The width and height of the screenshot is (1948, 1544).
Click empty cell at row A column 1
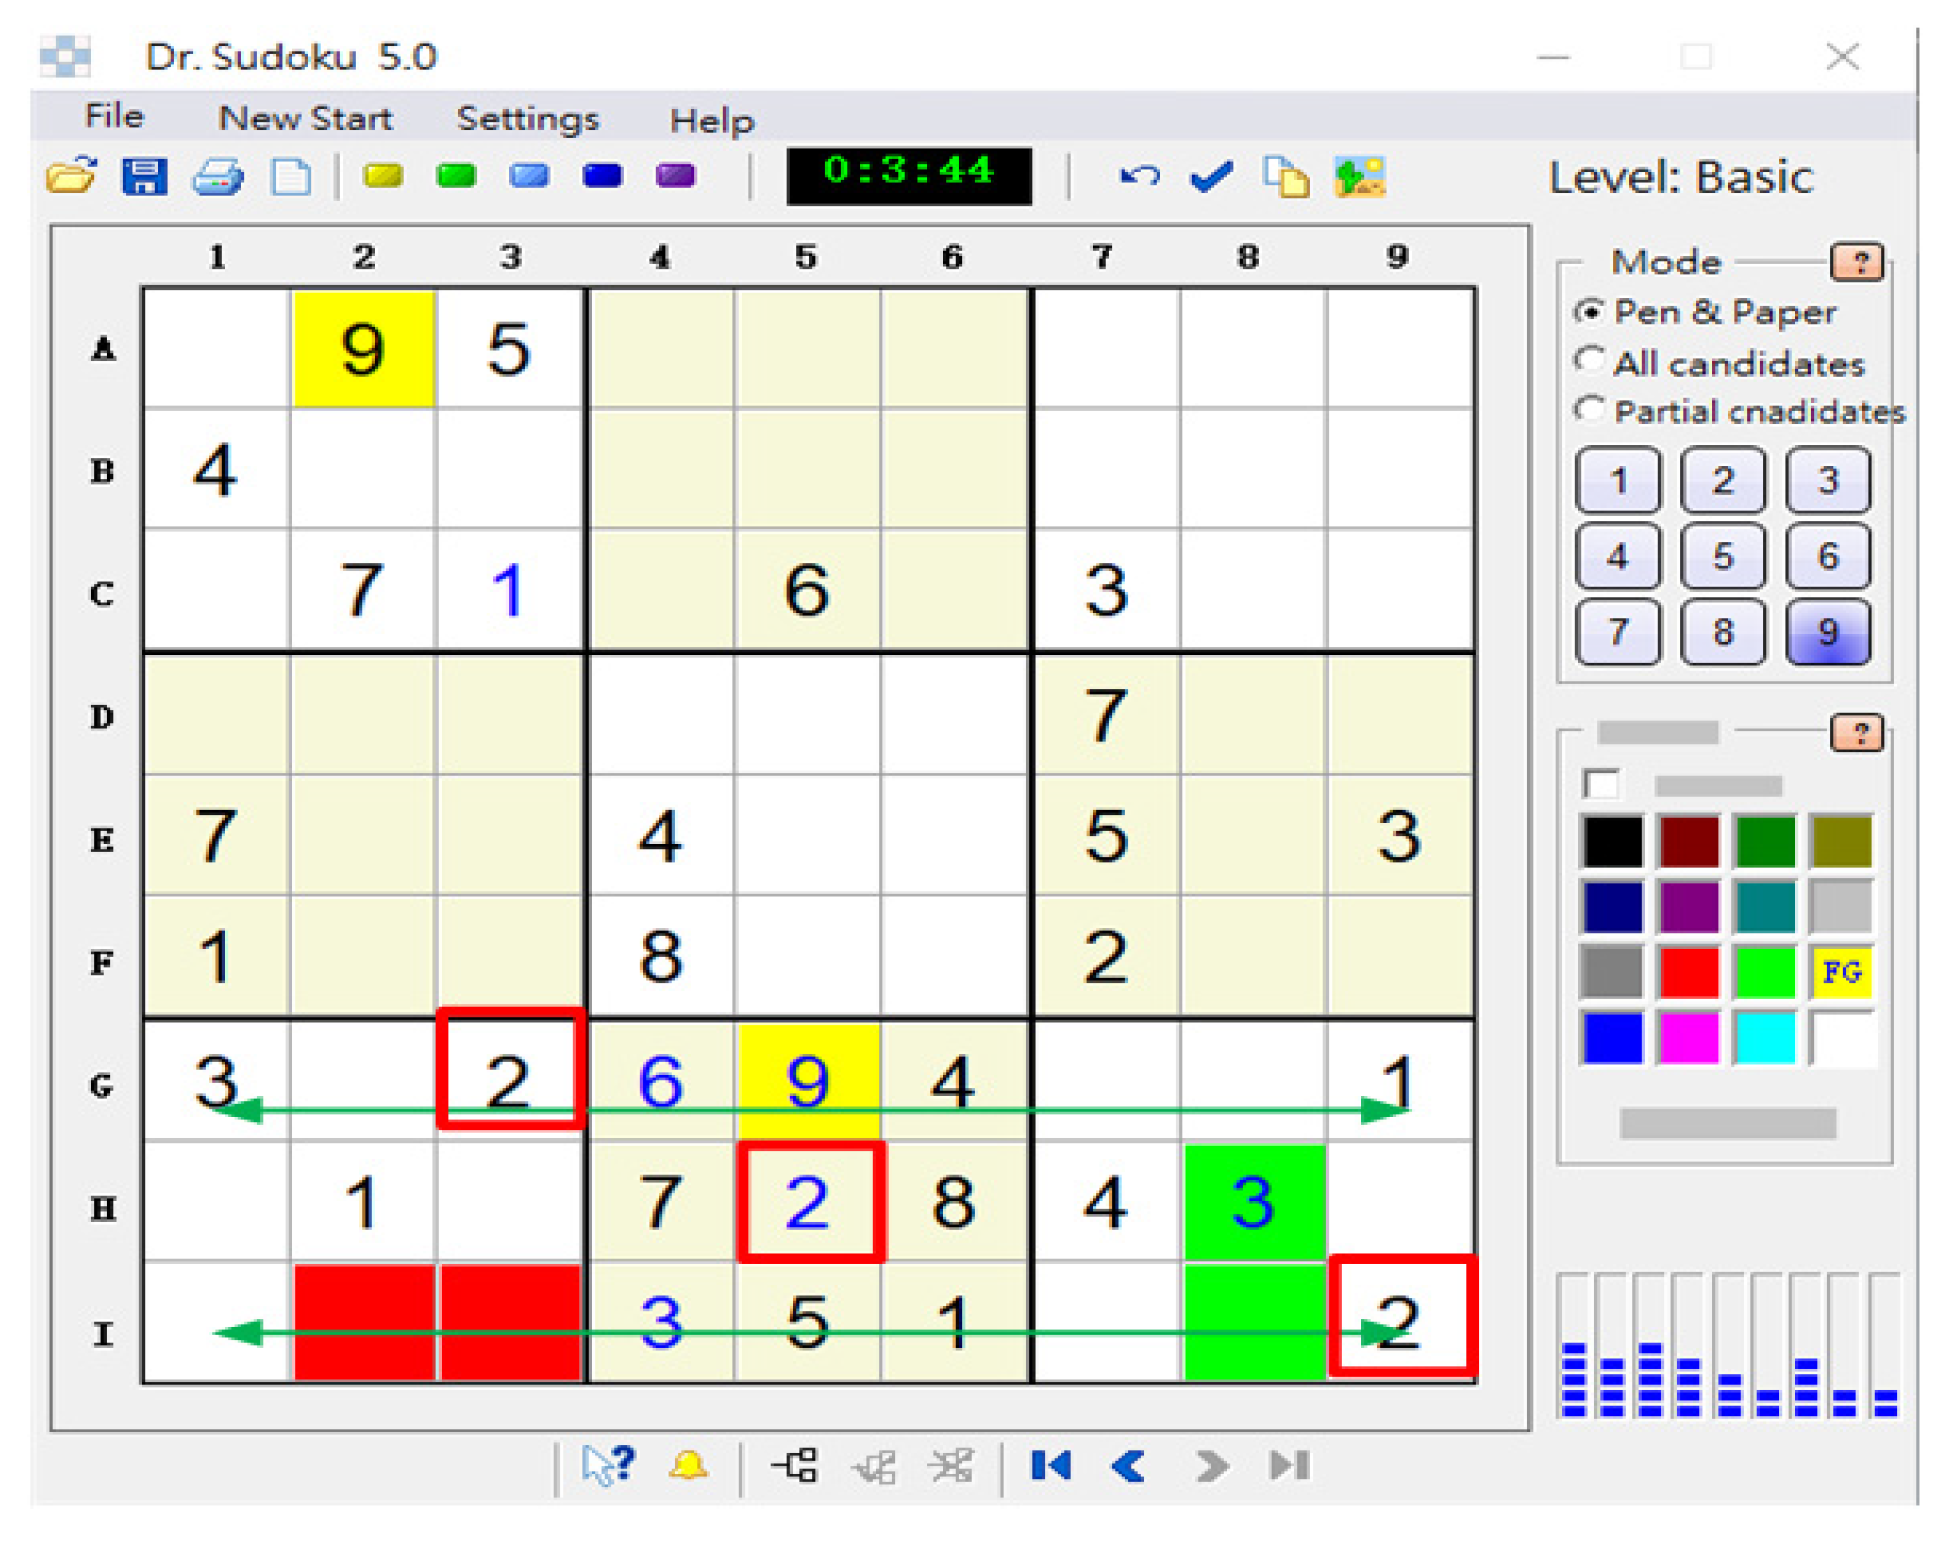pyautogui.click(x=216, y=348)
